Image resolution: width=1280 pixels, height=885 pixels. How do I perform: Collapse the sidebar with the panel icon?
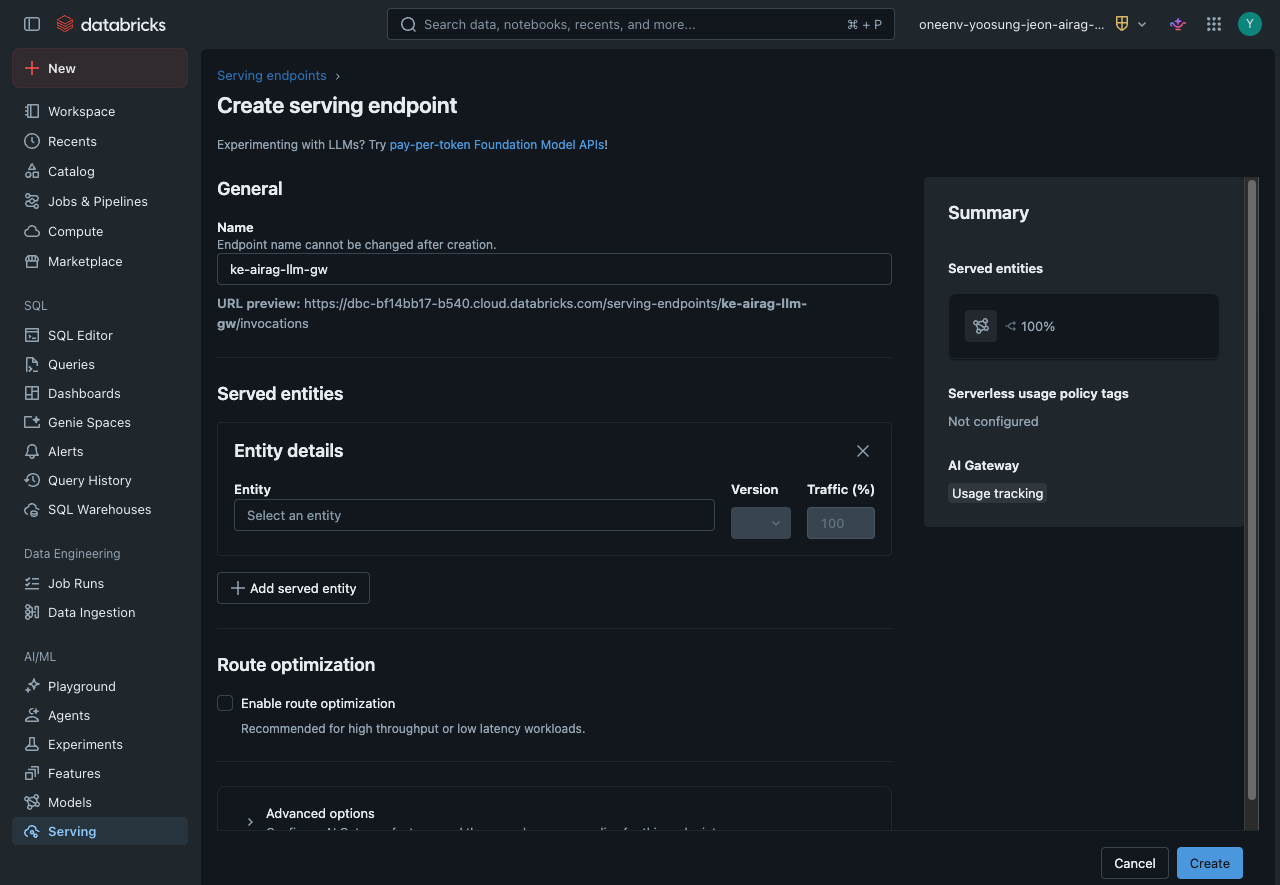(32, 24)
